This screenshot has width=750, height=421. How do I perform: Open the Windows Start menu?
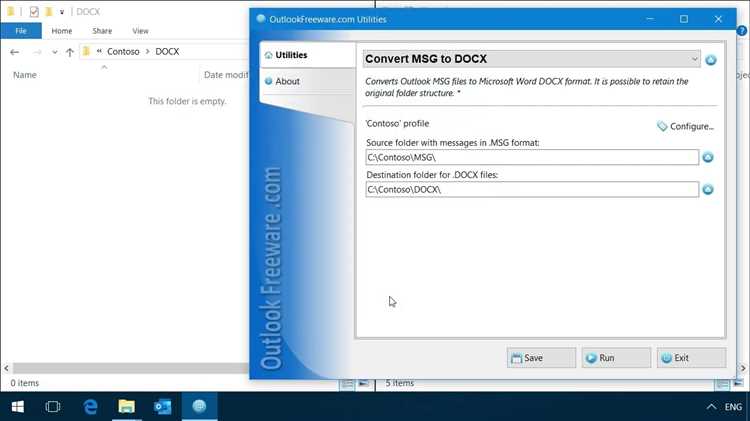click(18, 407)
